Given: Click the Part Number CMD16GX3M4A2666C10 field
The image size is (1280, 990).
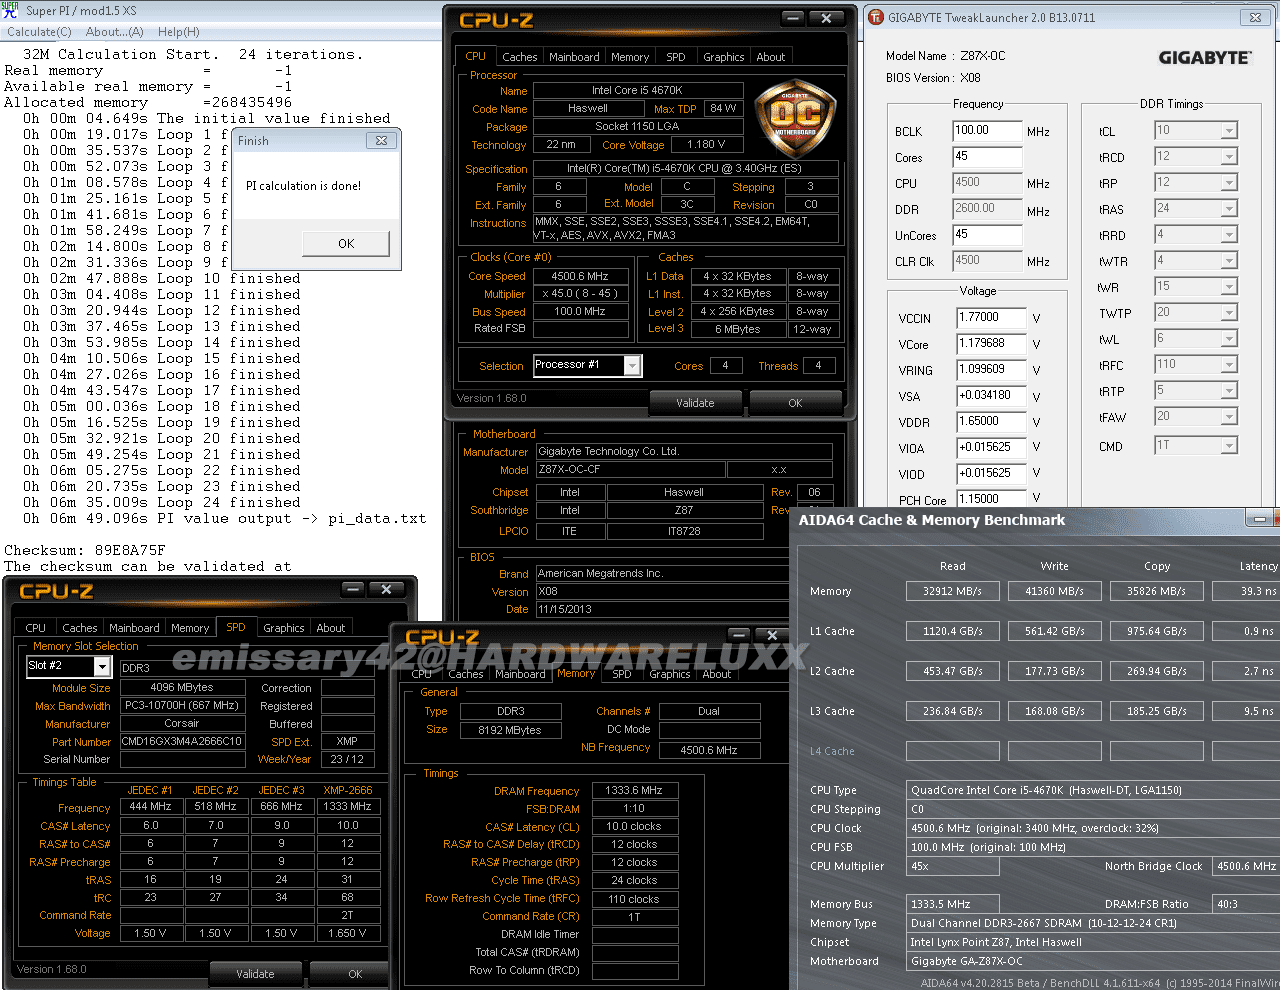Looking at the screenshot, I should 182,741.
